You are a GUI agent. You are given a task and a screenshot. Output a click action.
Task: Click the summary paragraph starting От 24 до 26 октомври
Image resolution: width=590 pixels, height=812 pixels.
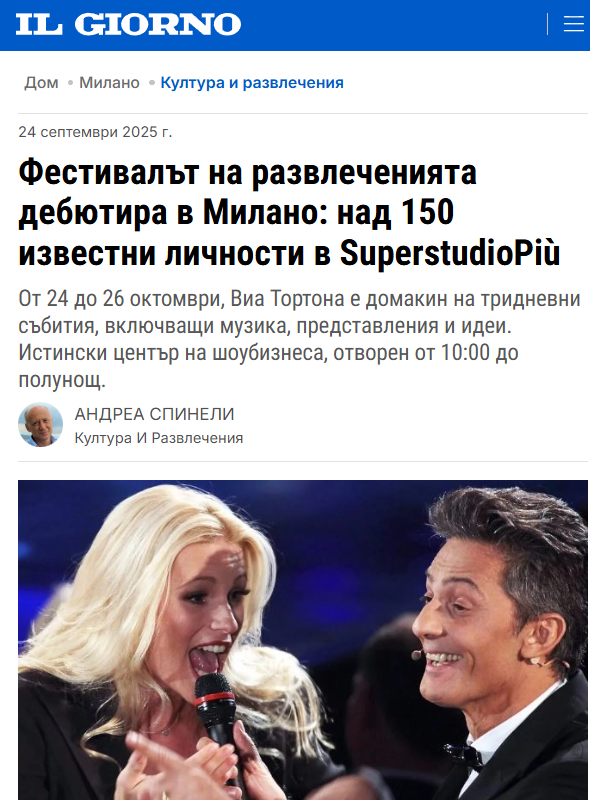click(299, 339)
